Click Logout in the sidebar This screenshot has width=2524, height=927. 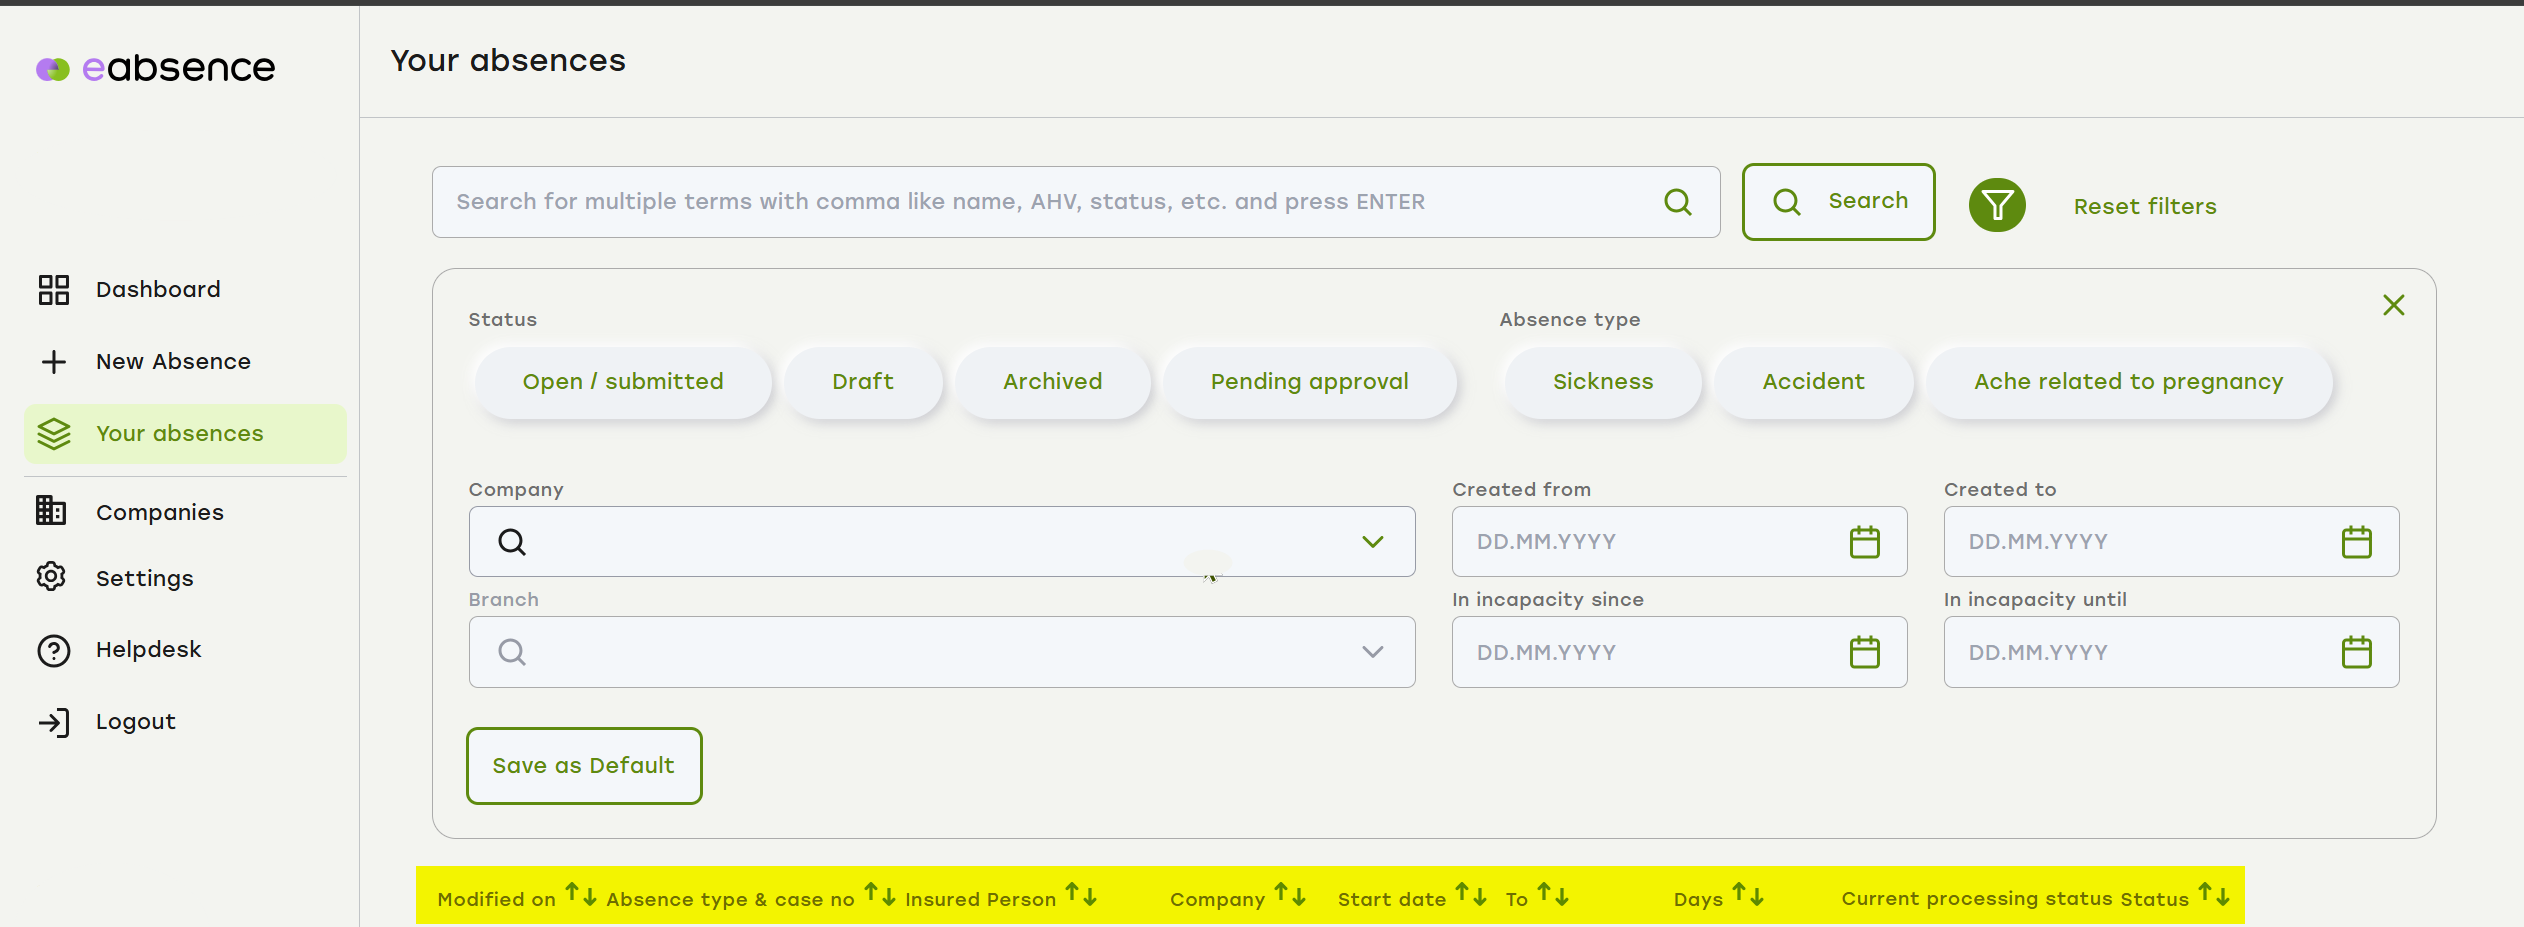tap(136, 722)
